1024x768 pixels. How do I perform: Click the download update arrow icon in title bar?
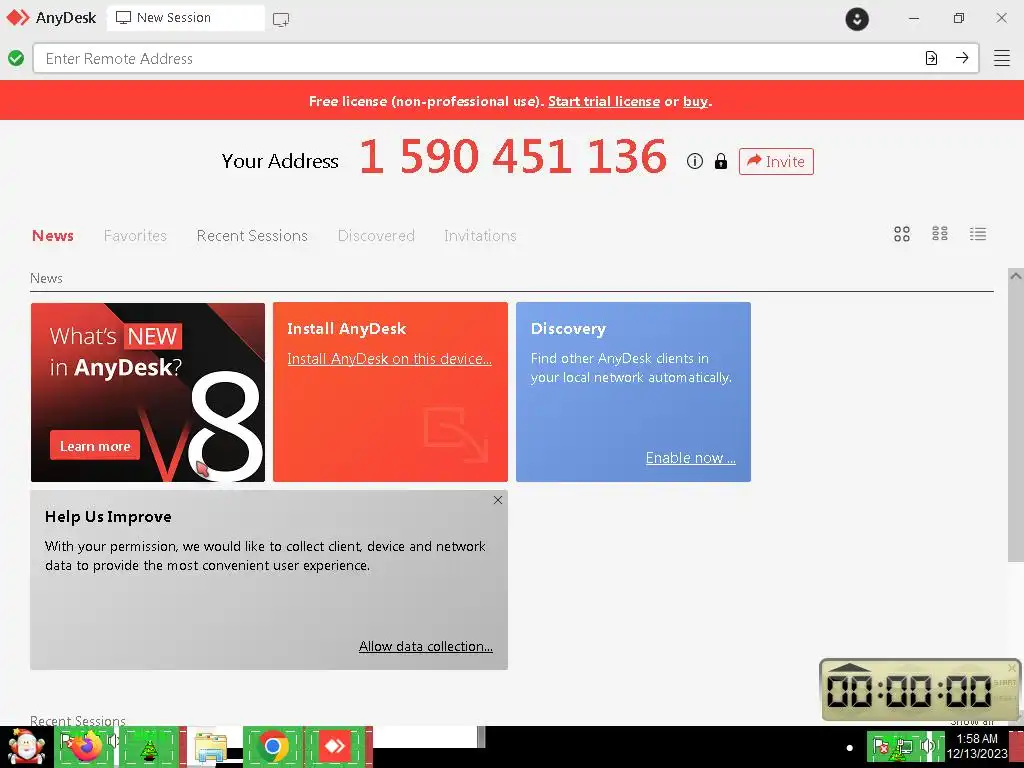click(x=857, y=19)
